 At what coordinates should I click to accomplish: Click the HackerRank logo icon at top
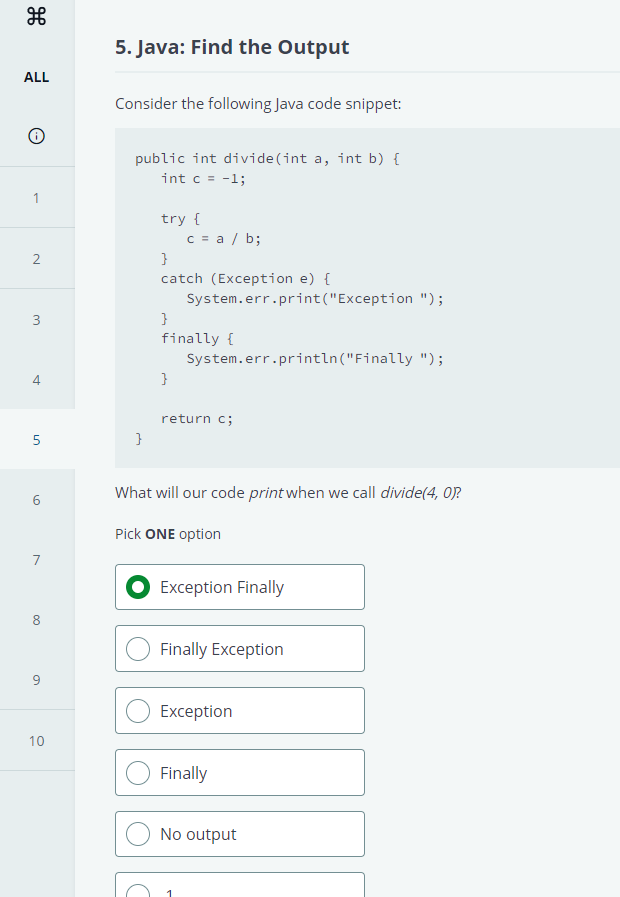pos(37,16)
